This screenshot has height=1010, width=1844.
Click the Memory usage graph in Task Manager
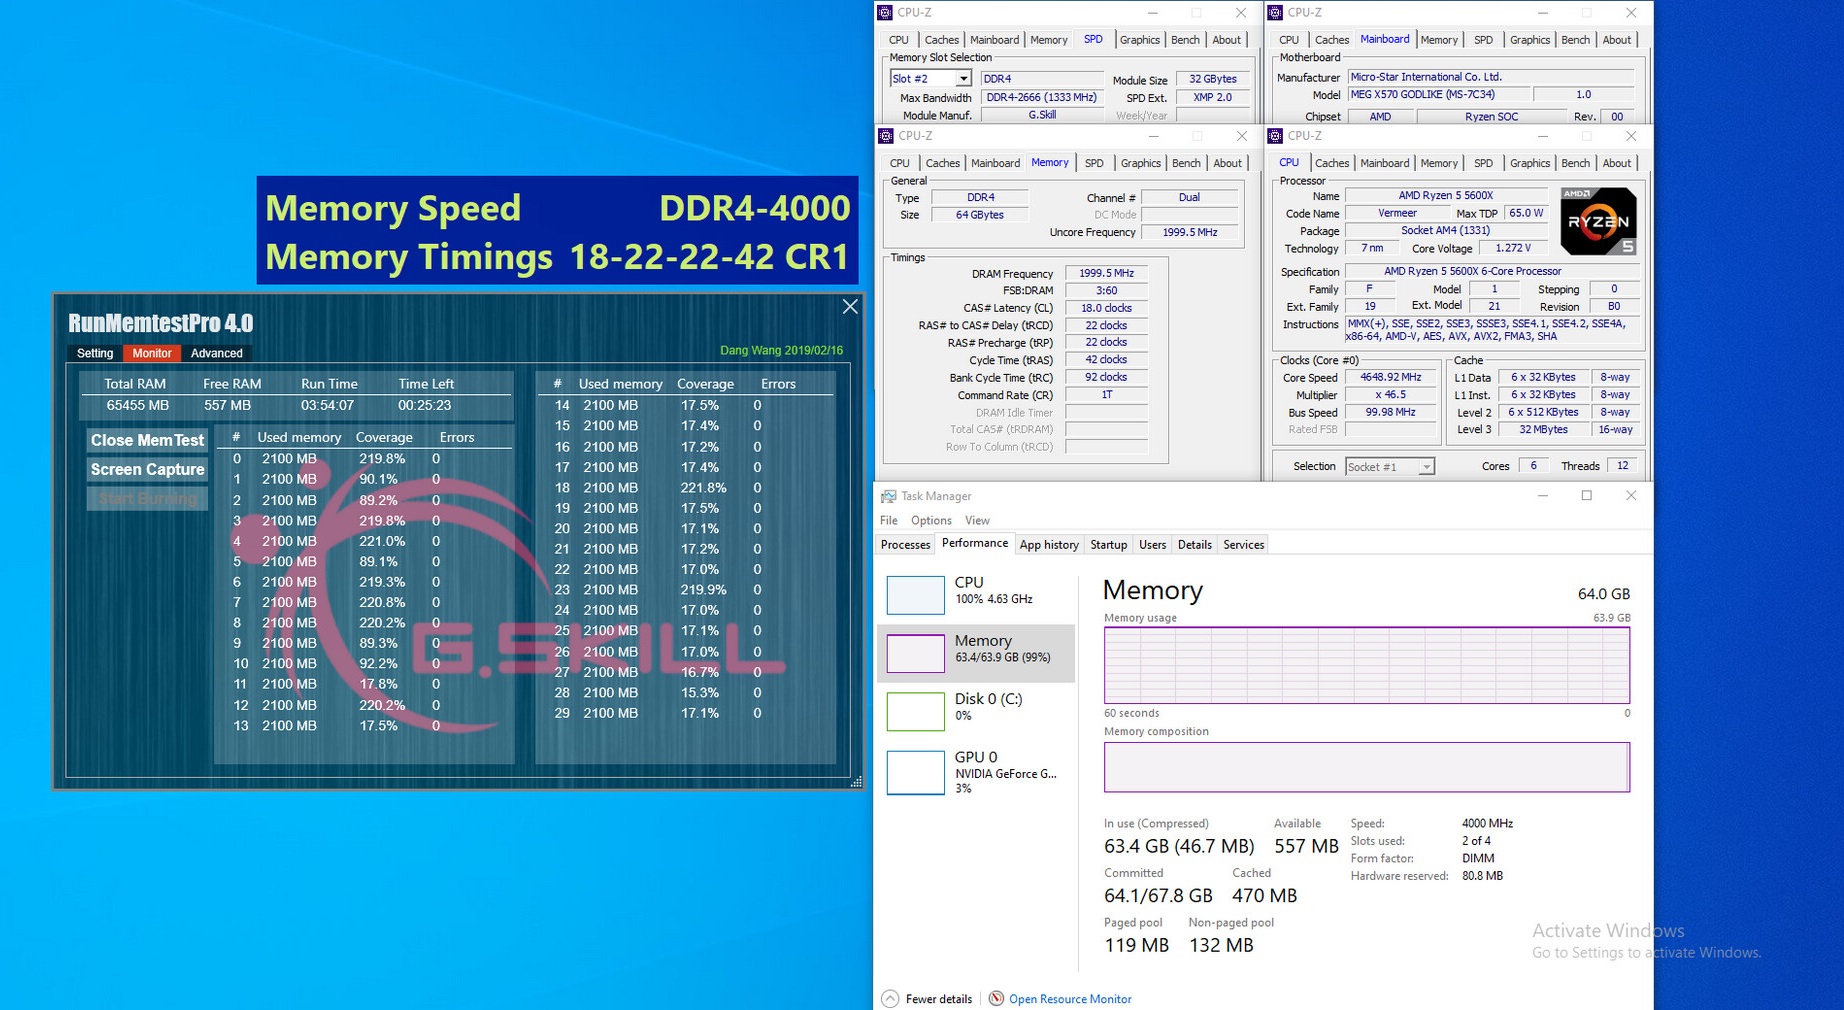pyautogui.click(x=1367, y=665)
